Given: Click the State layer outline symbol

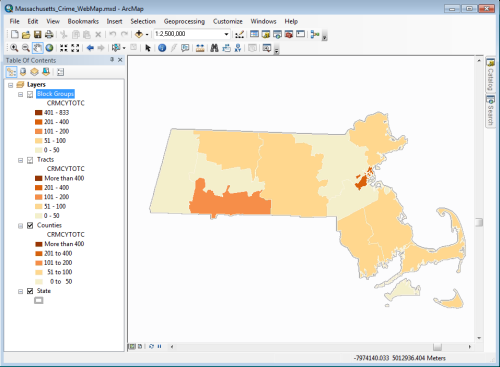Looking at the screenshot, I should point(39,300).
